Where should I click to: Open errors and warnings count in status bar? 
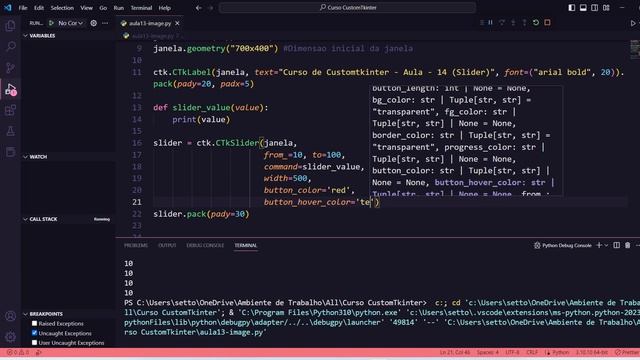(18, 352)
